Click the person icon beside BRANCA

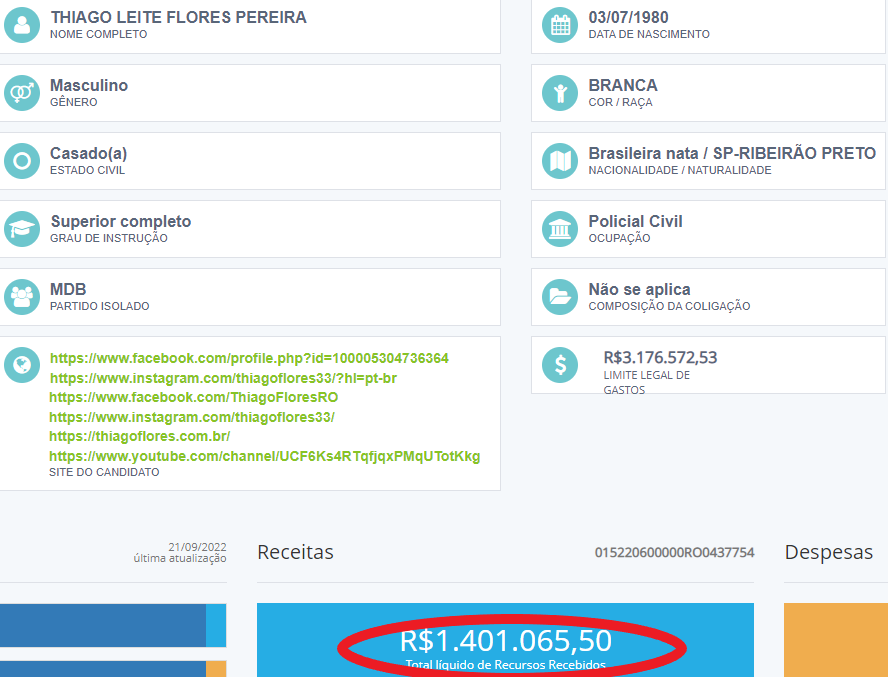(560, 93)
